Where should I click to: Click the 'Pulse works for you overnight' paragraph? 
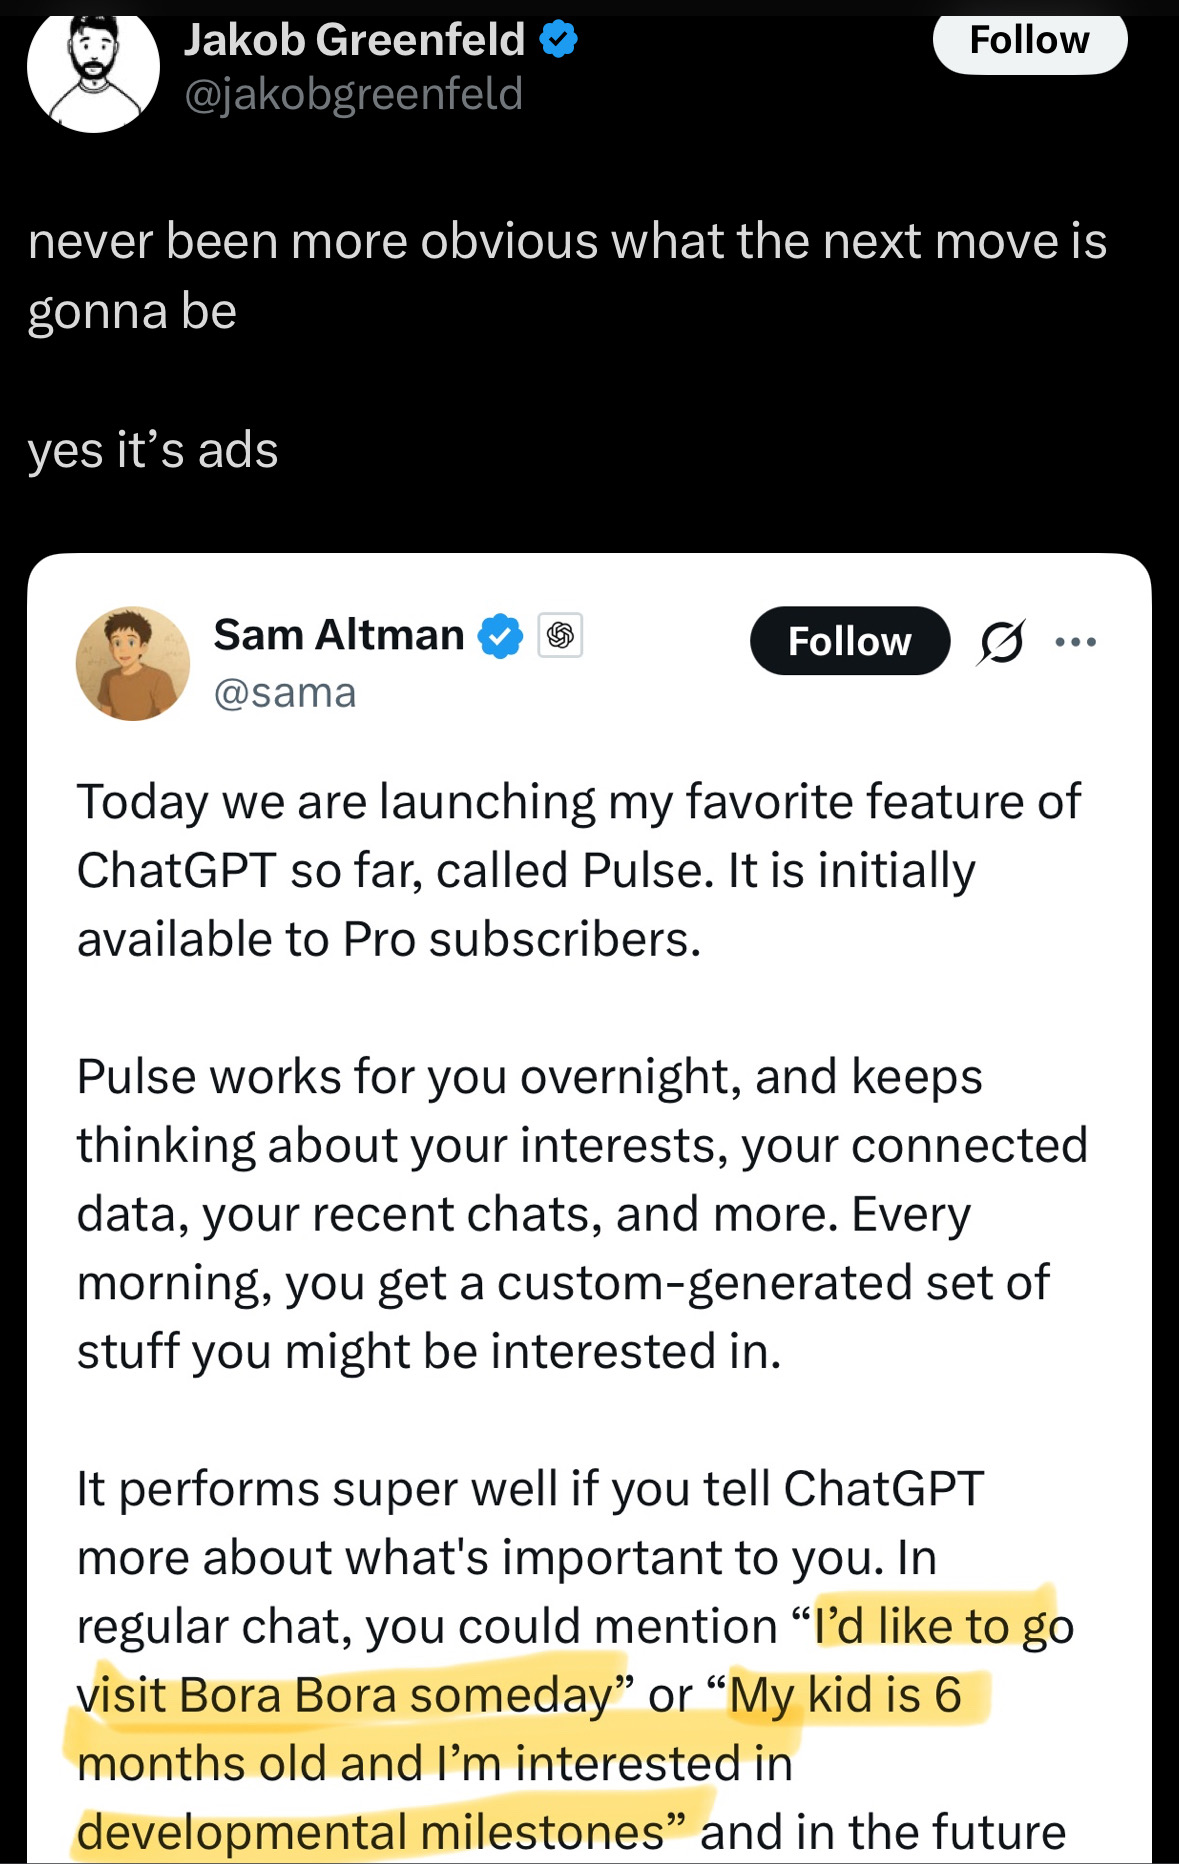tap(582, 1214)
